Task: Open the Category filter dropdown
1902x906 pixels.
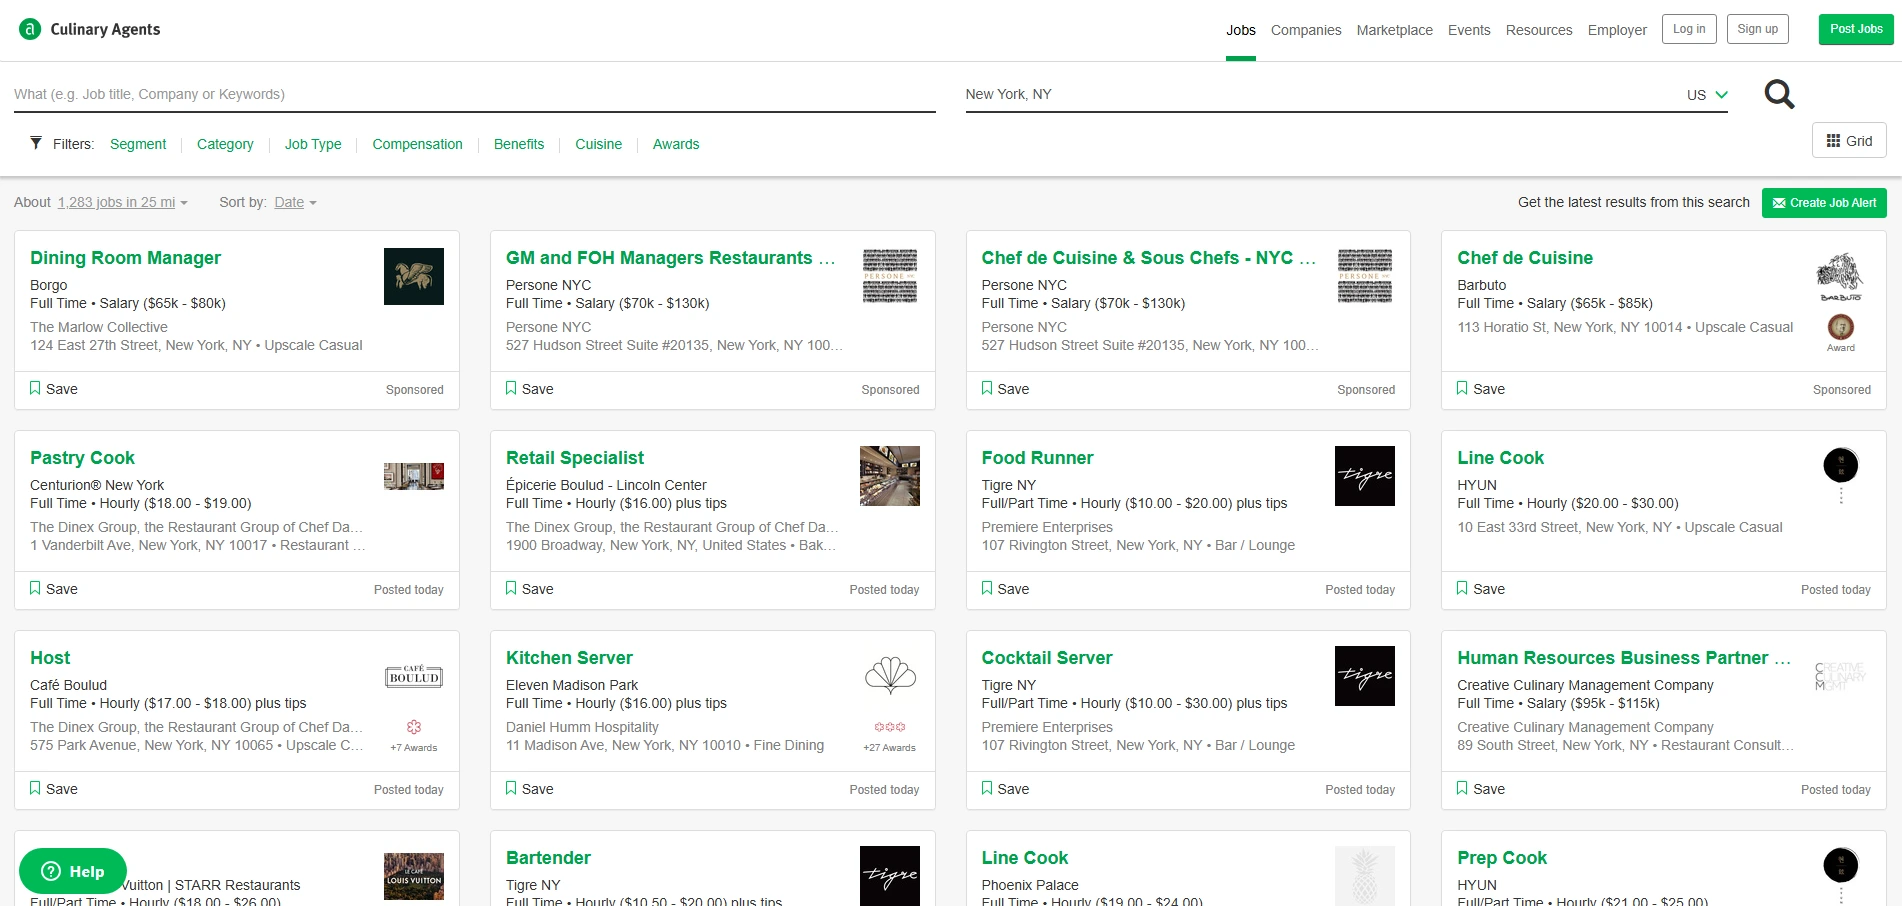Action: pyautogui.click(x=225, y=144)
